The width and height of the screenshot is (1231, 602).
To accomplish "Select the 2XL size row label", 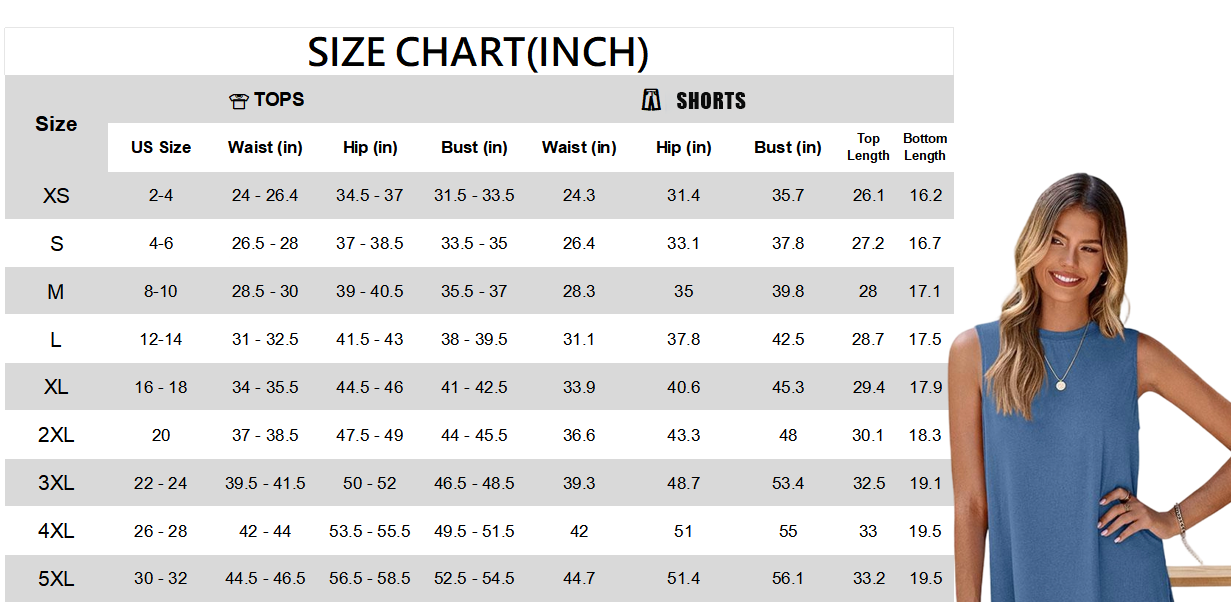I will point(56,435).
